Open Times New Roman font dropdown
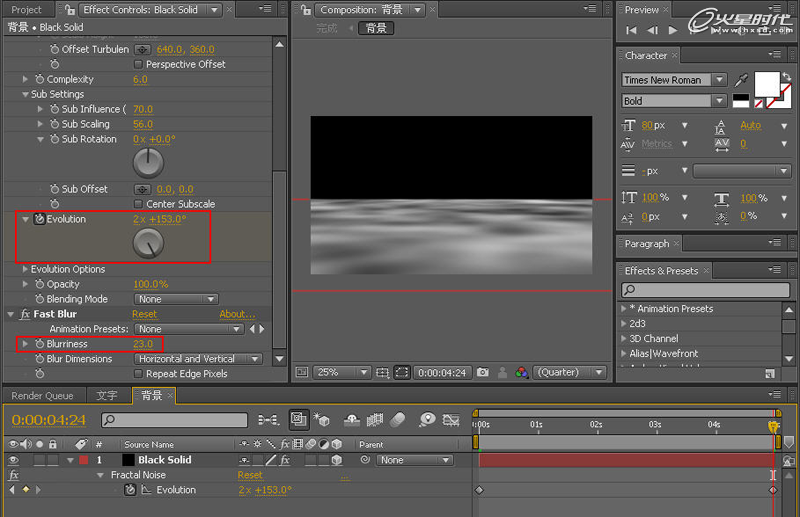The width and height of the screenshot is (800, 517). pyautogui.click(x=673, y=80)
